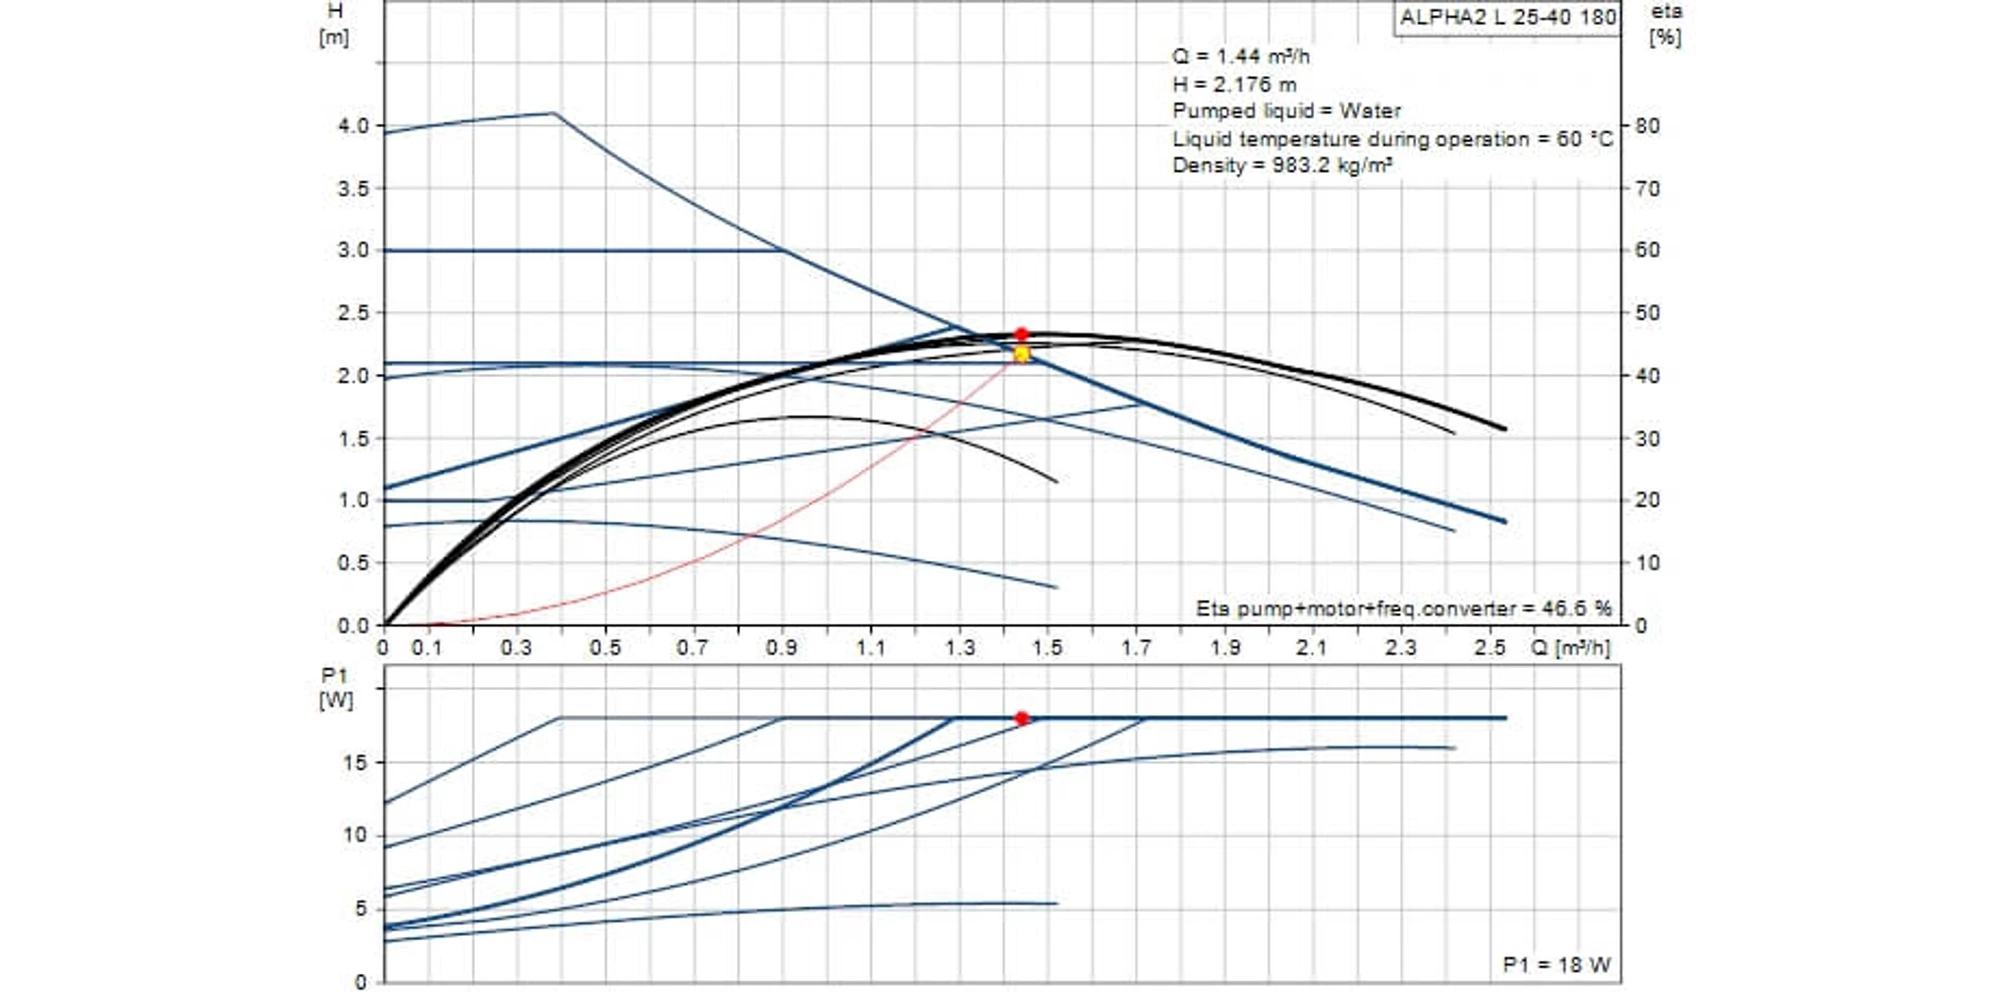
Task: Select the Eta pump+motor+freq.converter efficiency label
Action: point(1403,608)
